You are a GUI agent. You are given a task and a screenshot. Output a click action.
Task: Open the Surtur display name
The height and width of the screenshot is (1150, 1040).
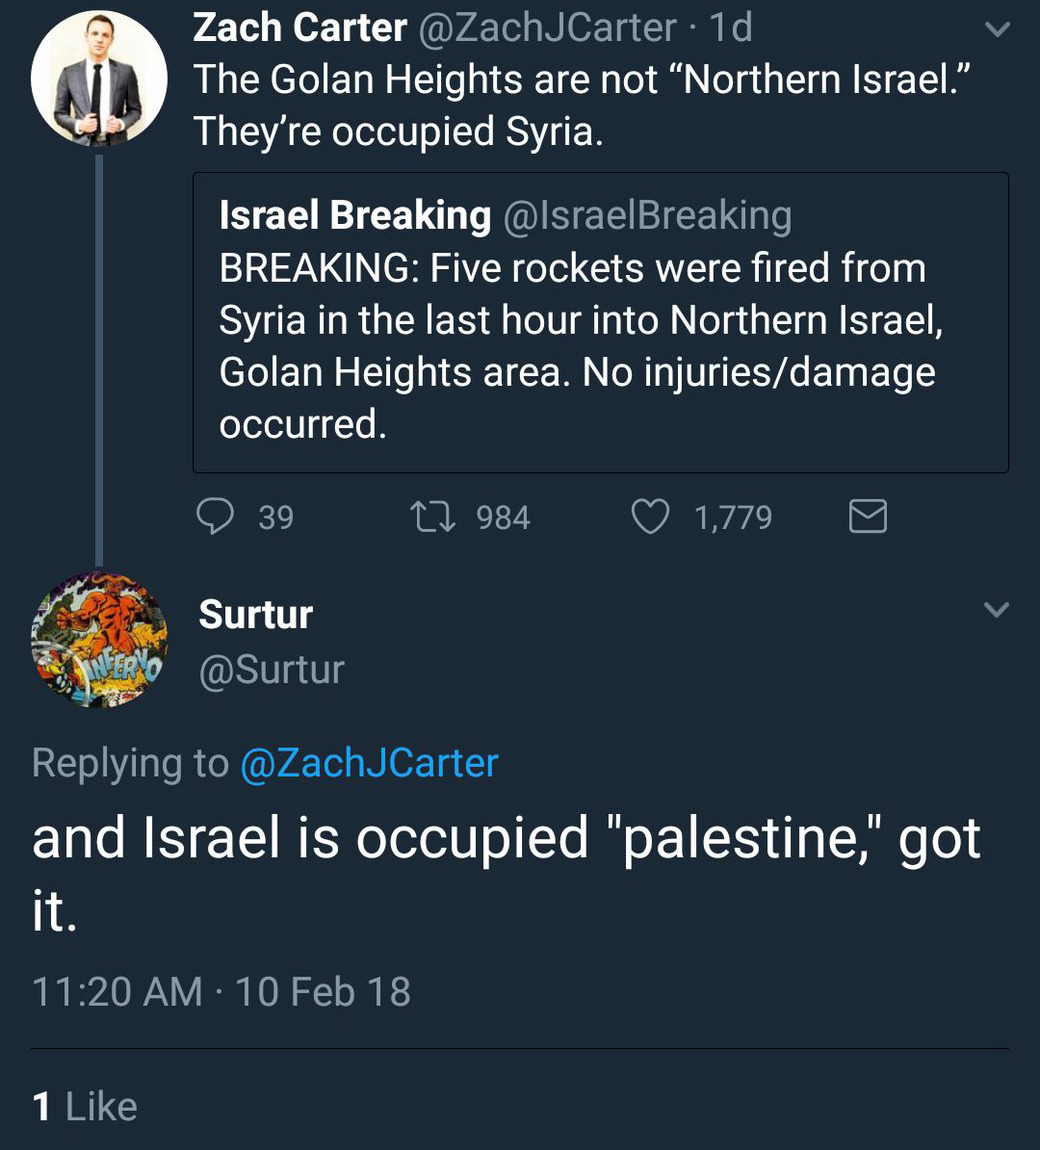coord(256,614)
